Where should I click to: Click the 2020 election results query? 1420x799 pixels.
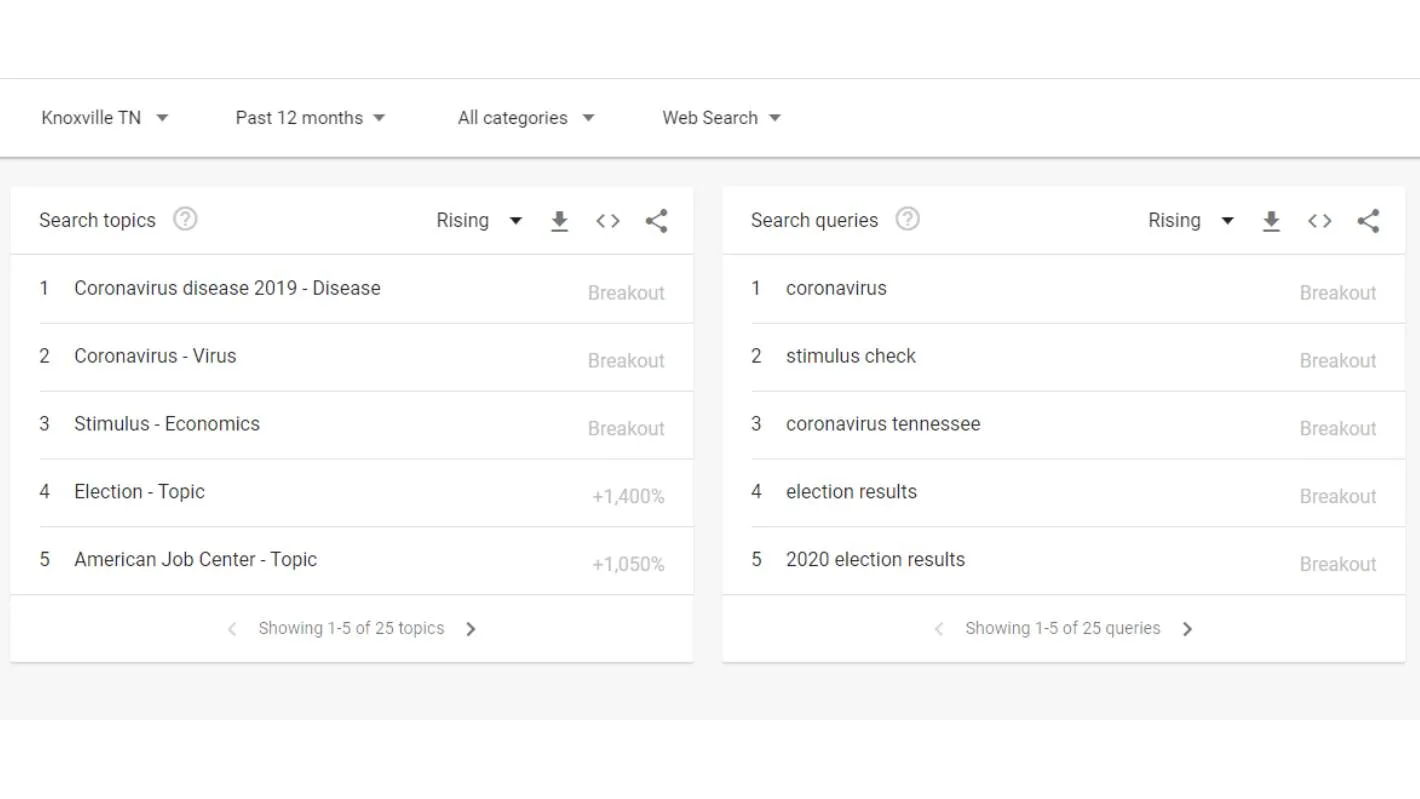click(875, 559)
